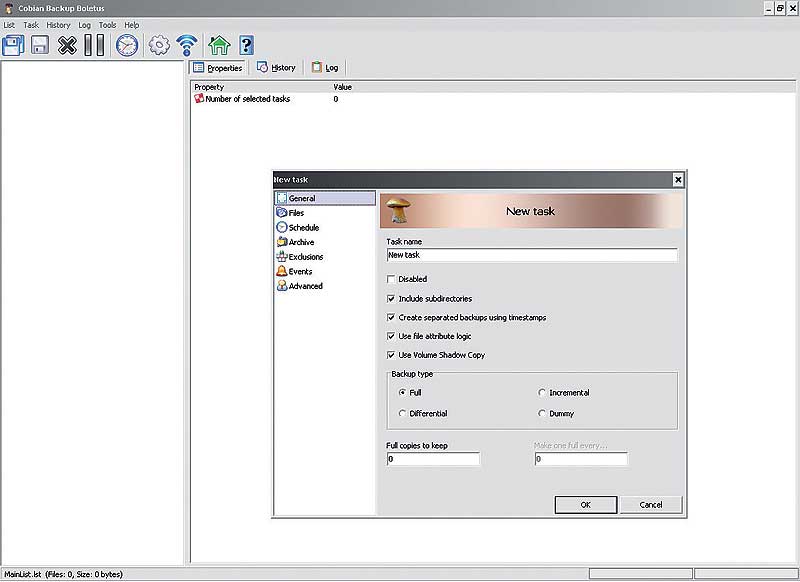The width and height of the screenshot is (800, 582).
Task: Click the question mark help icon
Action: click(246, 45)
